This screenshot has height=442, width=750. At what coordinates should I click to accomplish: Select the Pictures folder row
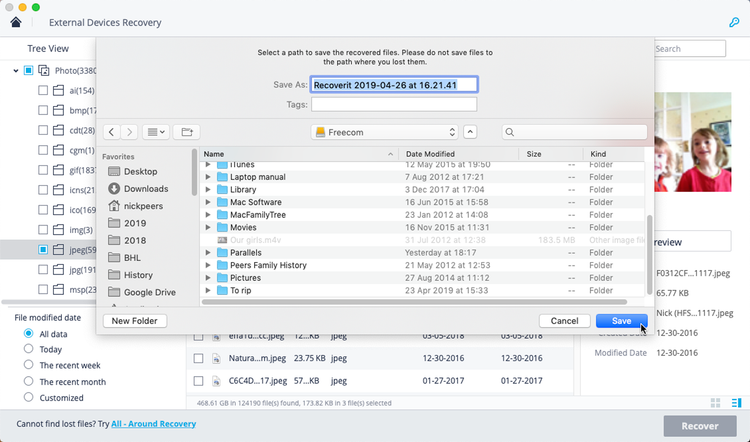pyautogui.click(x=422, y=277)
